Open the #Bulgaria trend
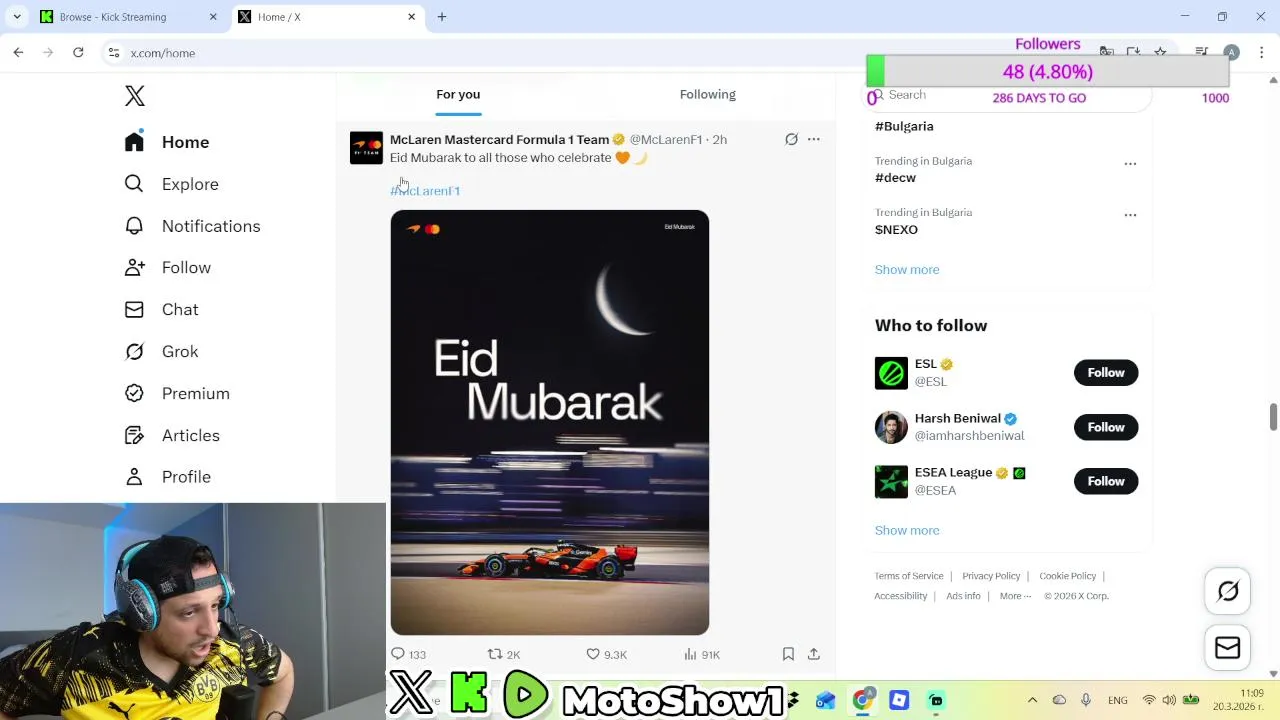1280x720 pixels. click(904, 126)
